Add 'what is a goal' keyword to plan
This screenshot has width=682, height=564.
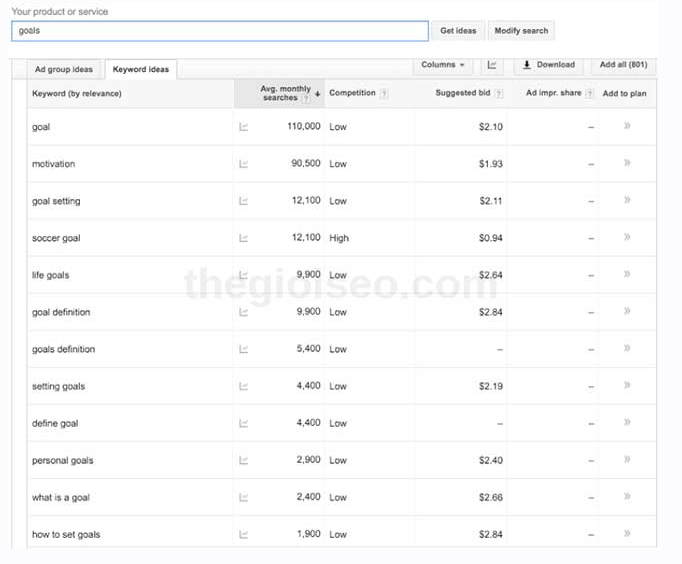click(627, 496)
